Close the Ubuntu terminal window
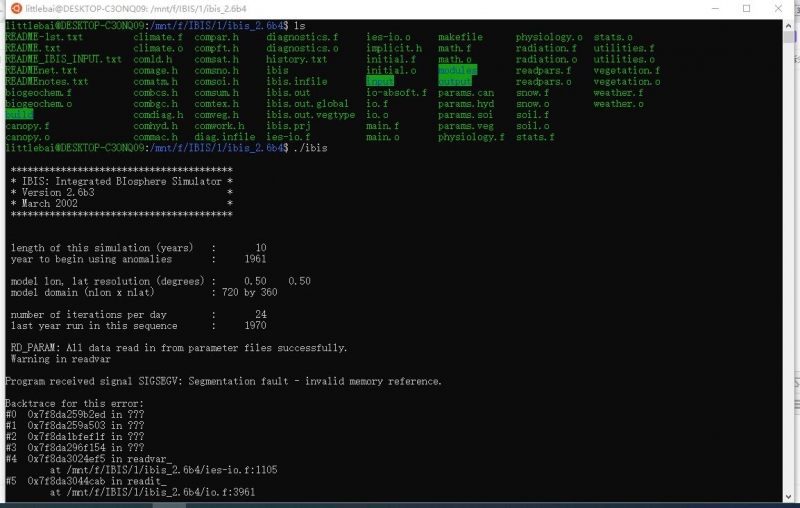 pyautogui.click(x=781, y=9)
